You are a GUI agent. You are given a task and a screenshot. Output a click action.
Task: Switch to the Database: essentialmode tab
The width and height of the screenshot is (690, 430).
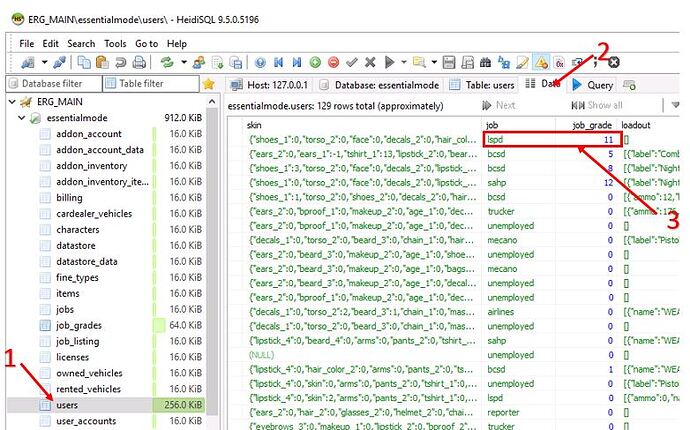(x=379, y=85)
